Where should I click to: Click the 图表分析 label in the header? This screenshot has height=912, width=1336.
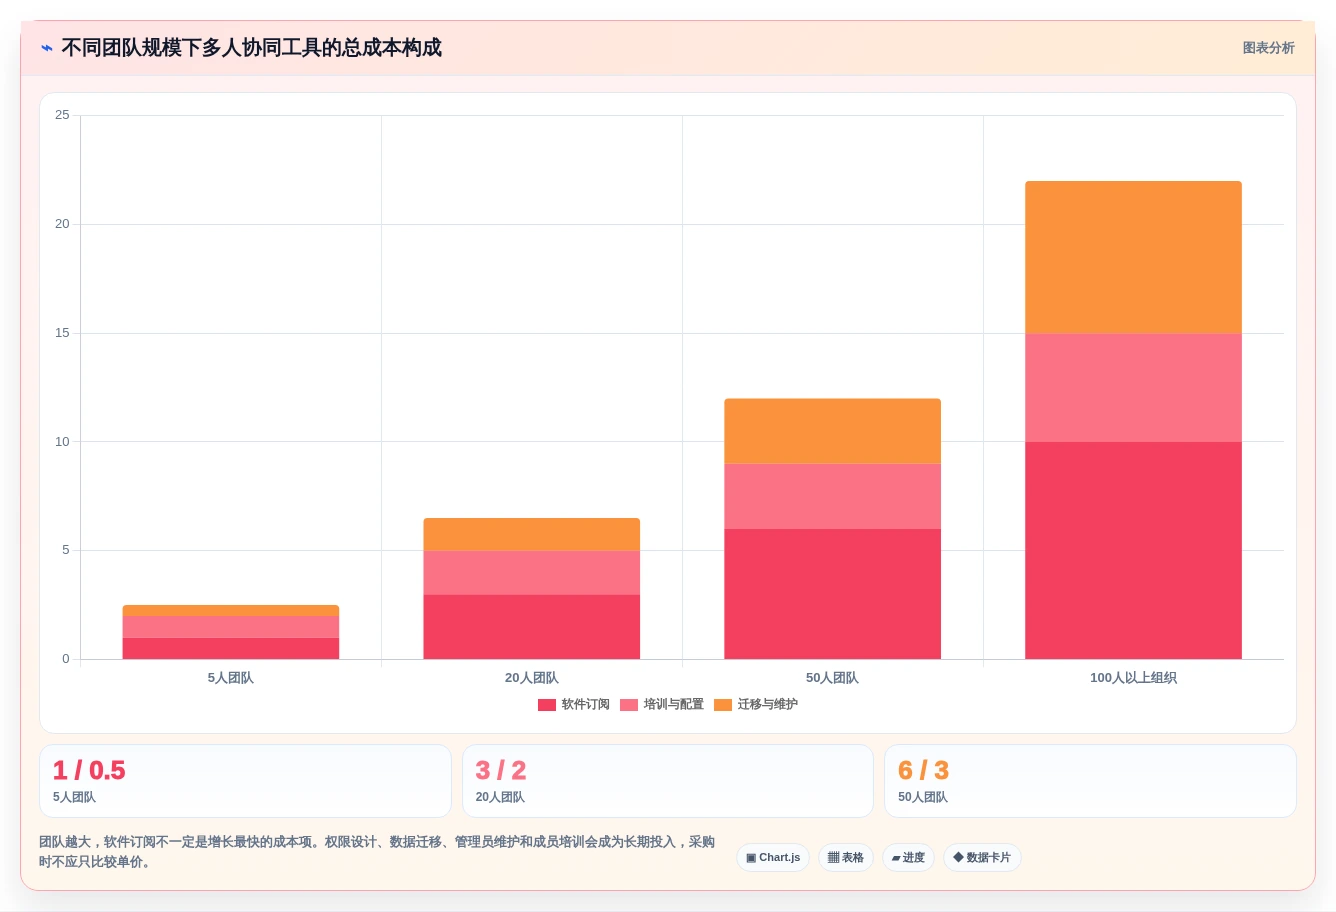coord(1268,48)
